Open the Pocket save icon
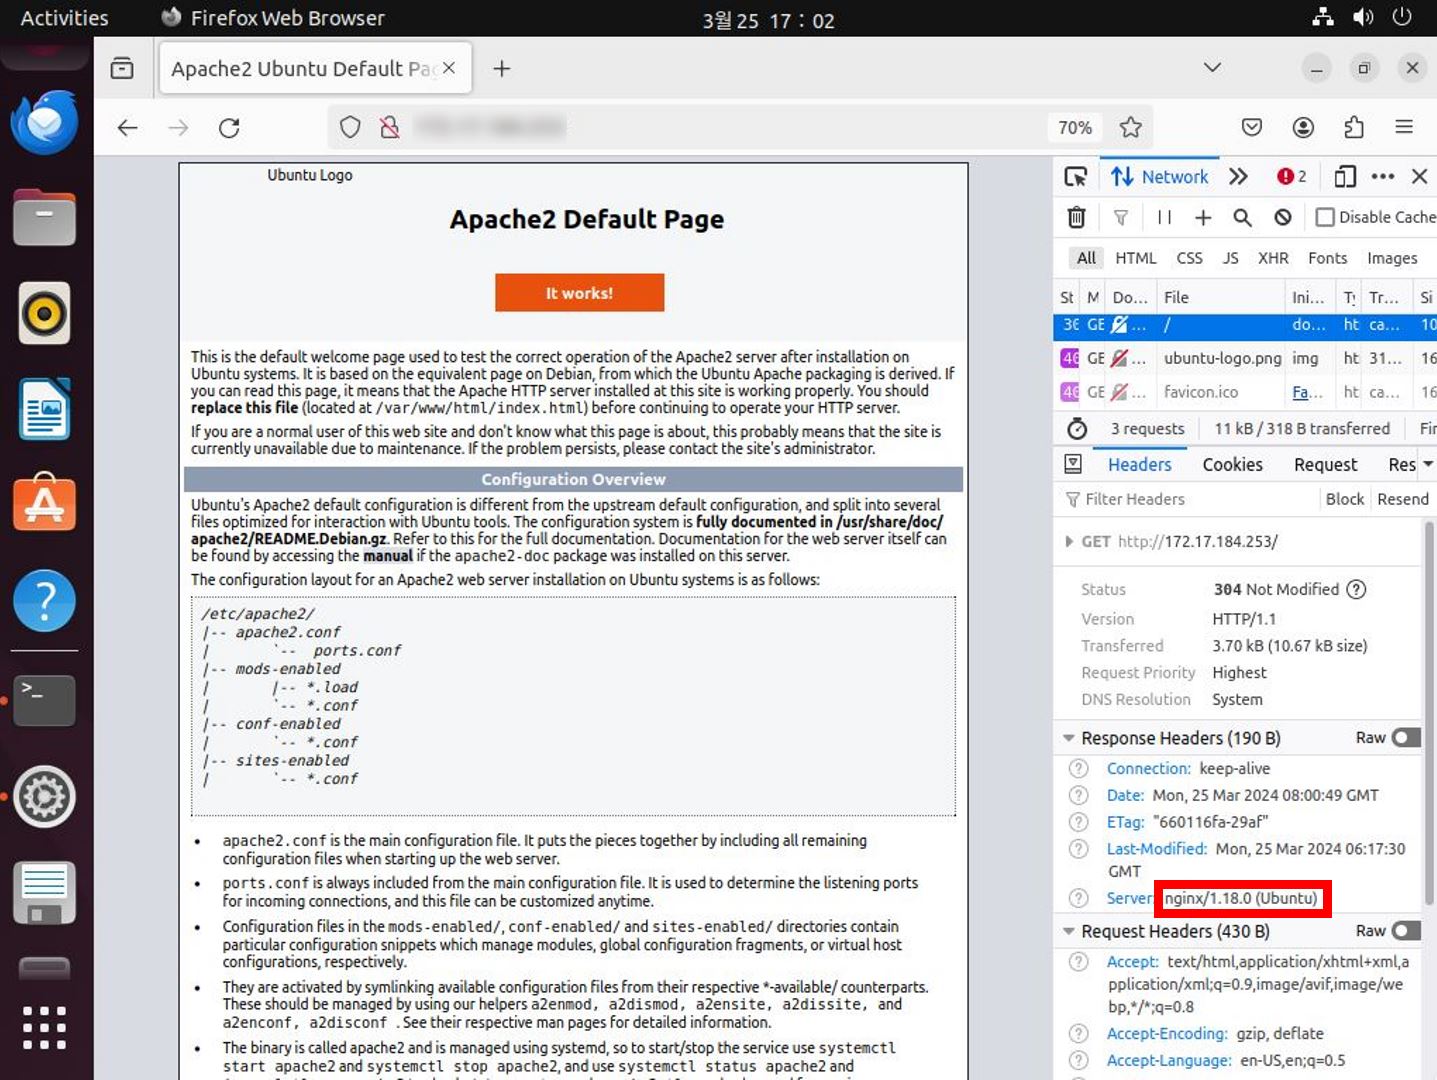The height and width of the screenshot is (1080, 1437). coord(1251,127)
